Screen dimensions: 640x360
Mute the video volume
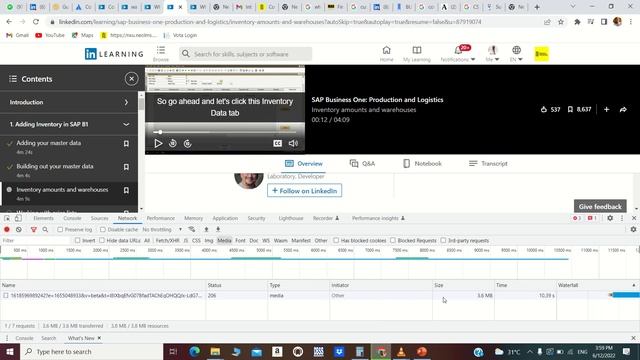coord(293,143)
